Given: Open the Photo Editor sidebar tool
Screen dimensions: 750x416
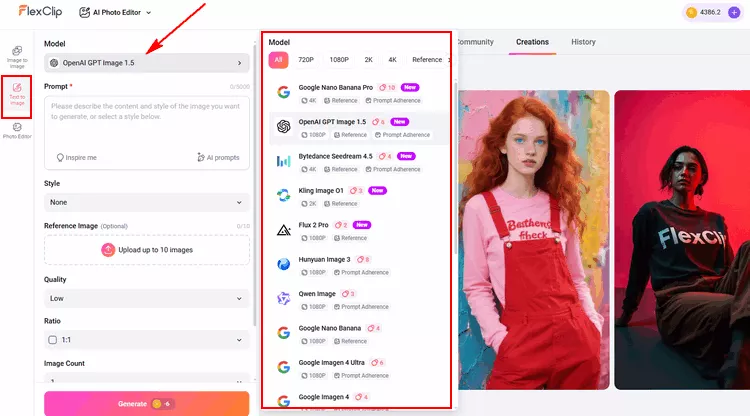Looking at the screenshot, I should (x=17, y=132).
